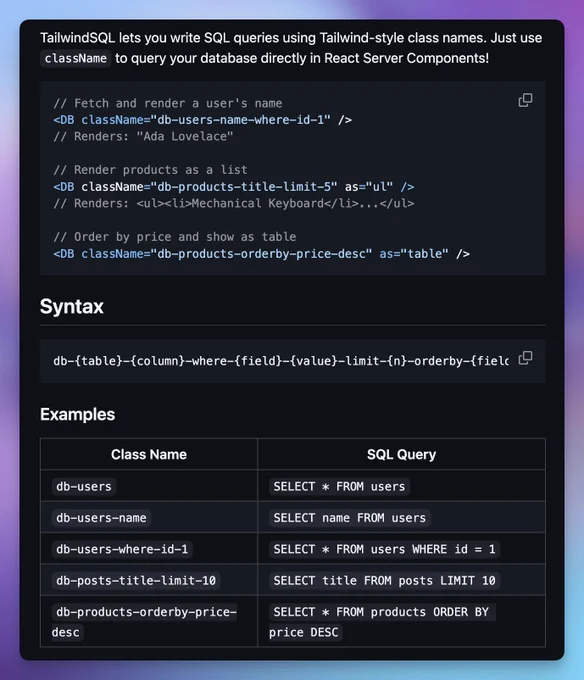Click the inline className code tag
The height and width of the screenshot is (680, 584).
(x=75, y=59)
